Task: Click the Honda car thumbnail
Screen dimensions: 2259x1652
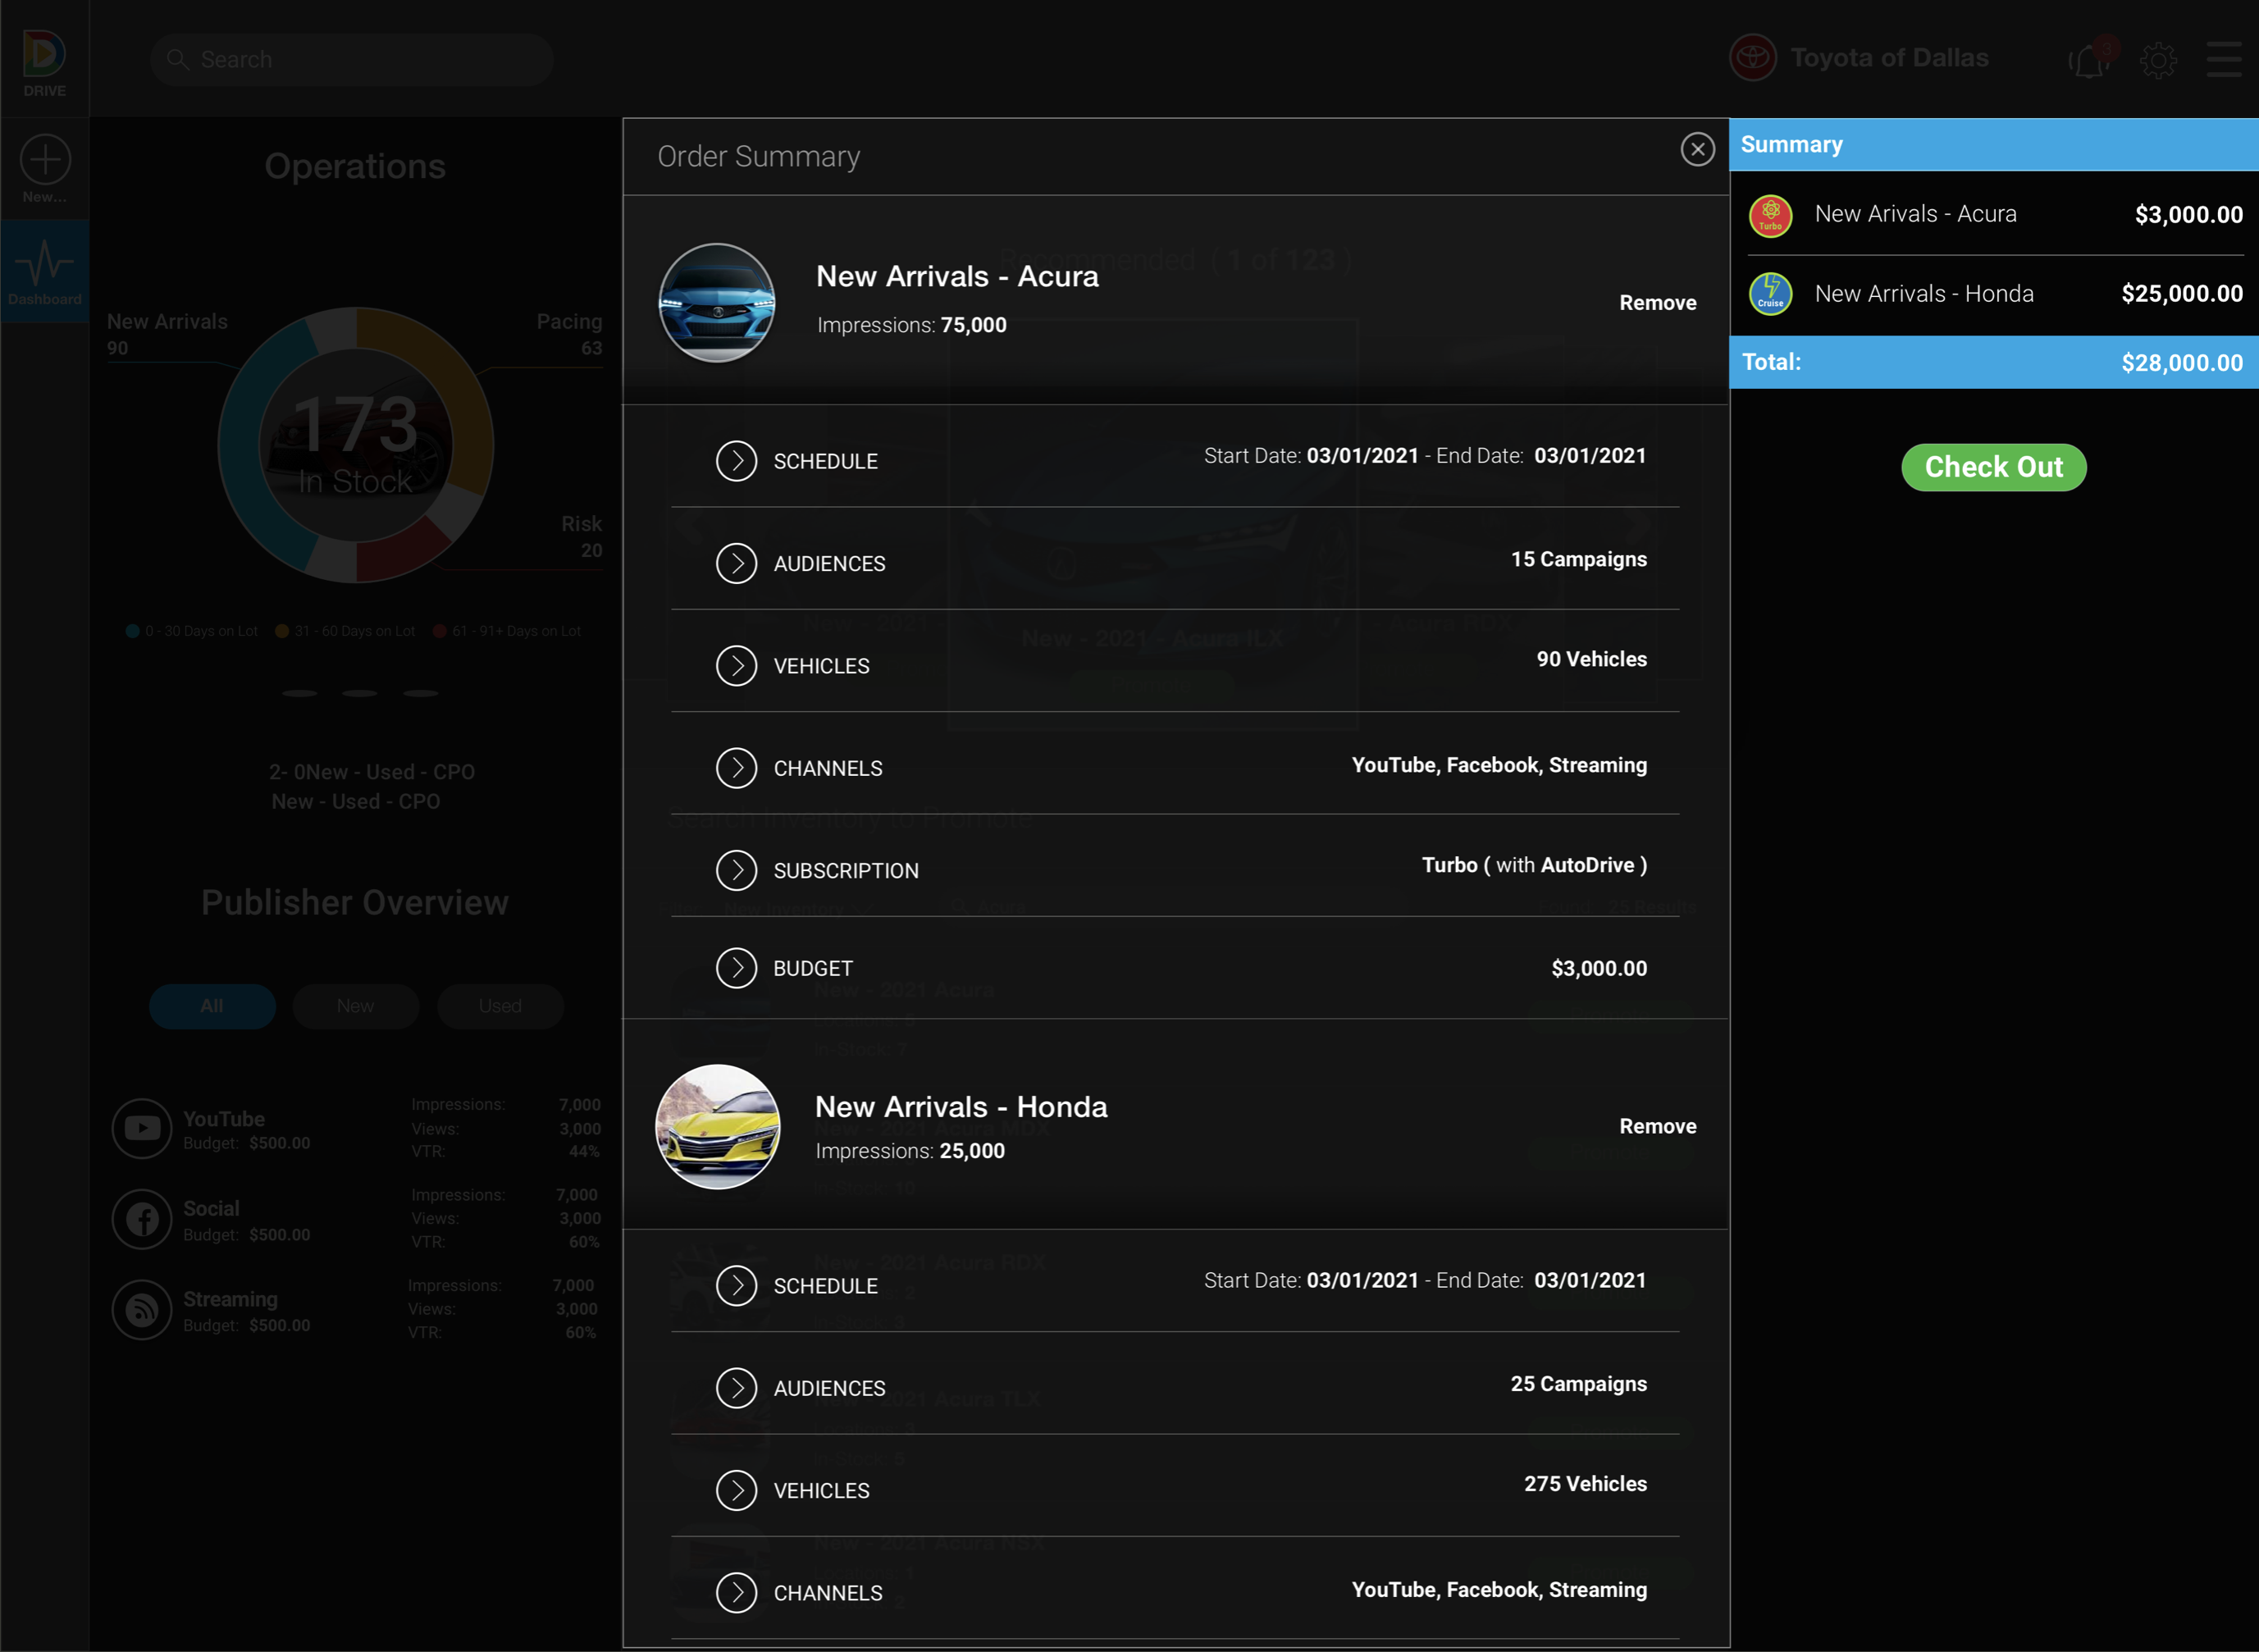Action: click(718, 1126)
